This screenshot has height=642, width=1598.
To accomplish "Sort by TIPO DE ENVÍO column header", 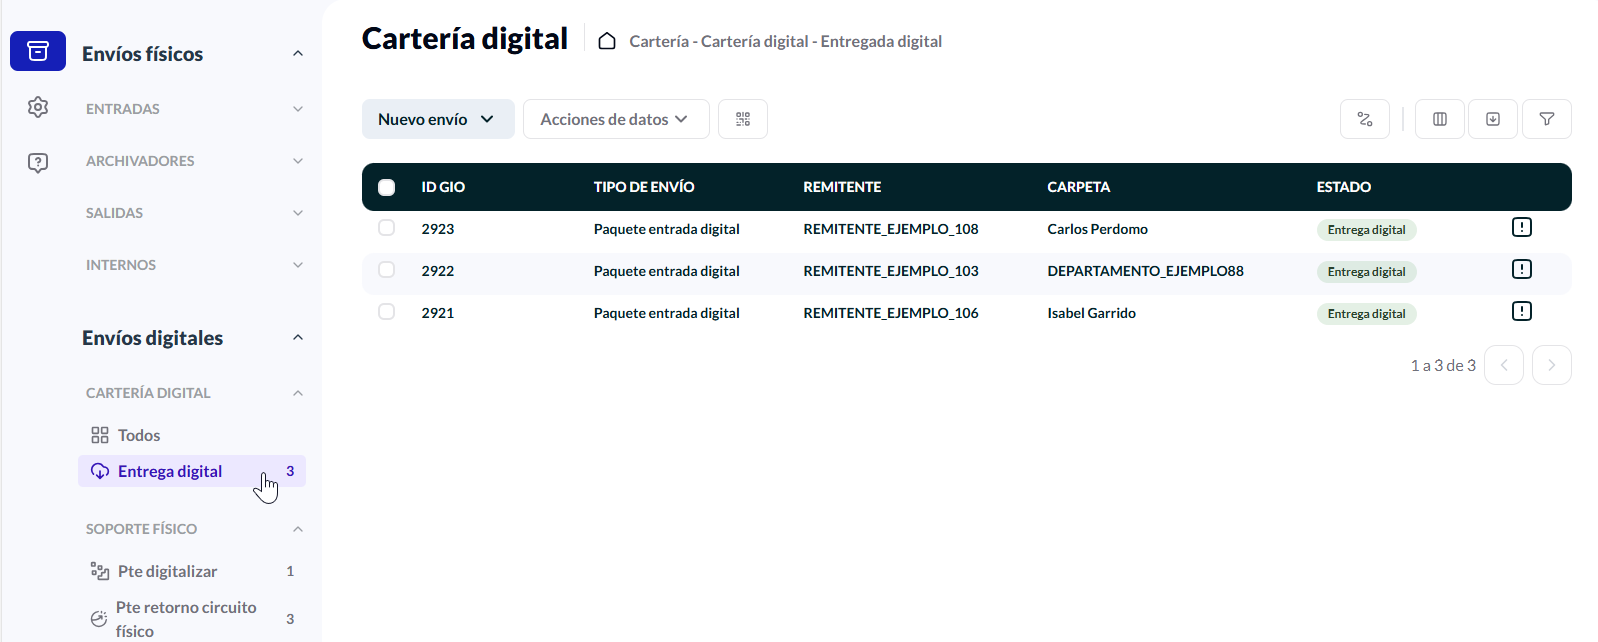I will pyautogui.click(x=644, y=187).
